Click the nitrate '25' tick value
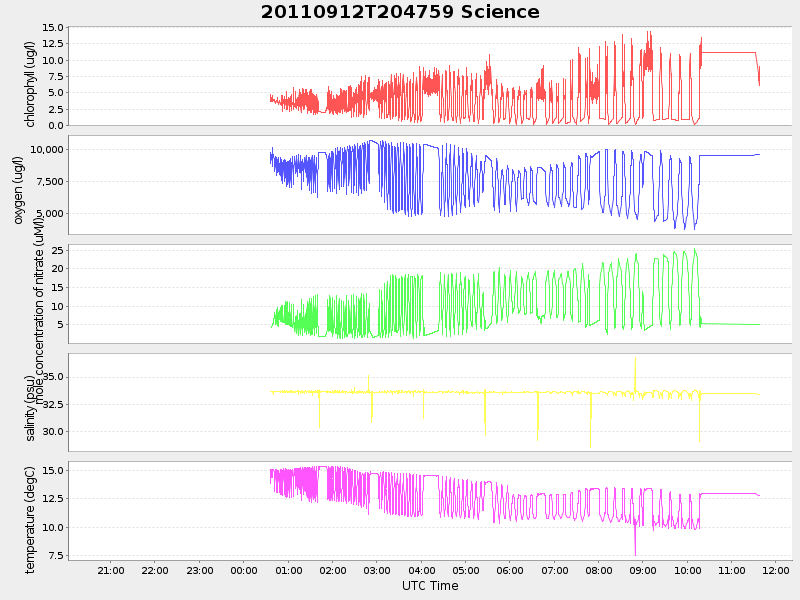Screen dimensions: 800x600 [x=58, y=250]
